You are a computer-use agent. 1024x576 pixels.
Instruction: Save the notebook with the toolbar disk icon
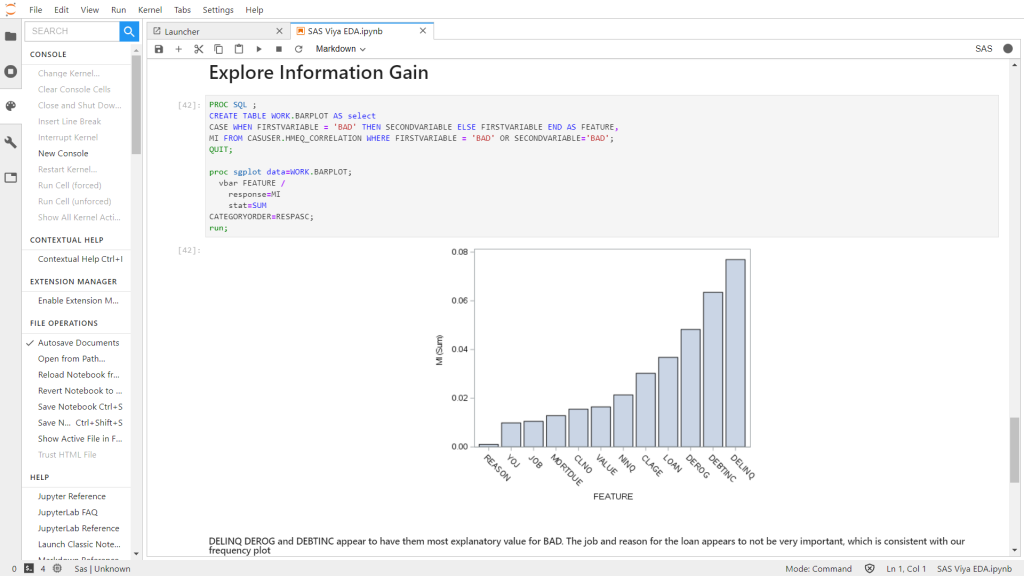coord(159,49)
